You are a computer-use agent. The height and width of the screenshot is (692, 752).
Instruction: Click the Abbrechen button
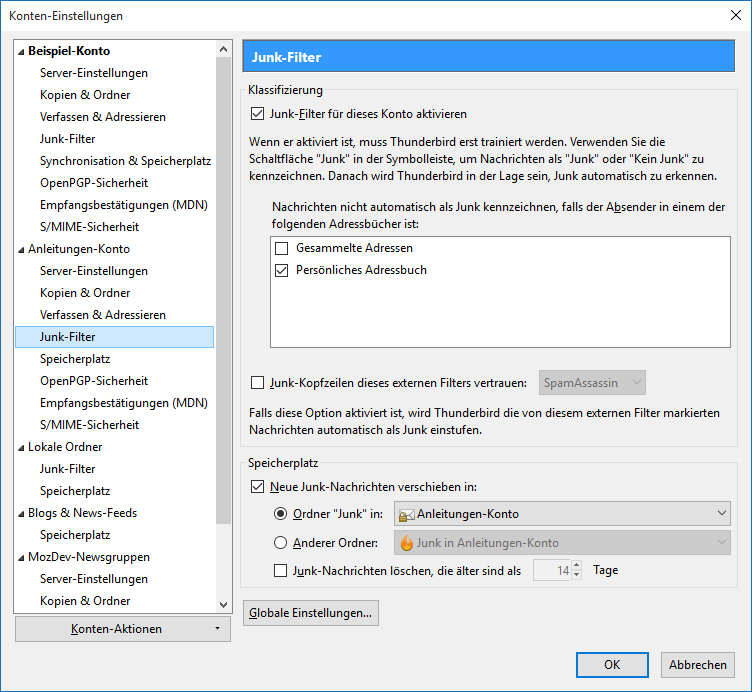(698, 665)
